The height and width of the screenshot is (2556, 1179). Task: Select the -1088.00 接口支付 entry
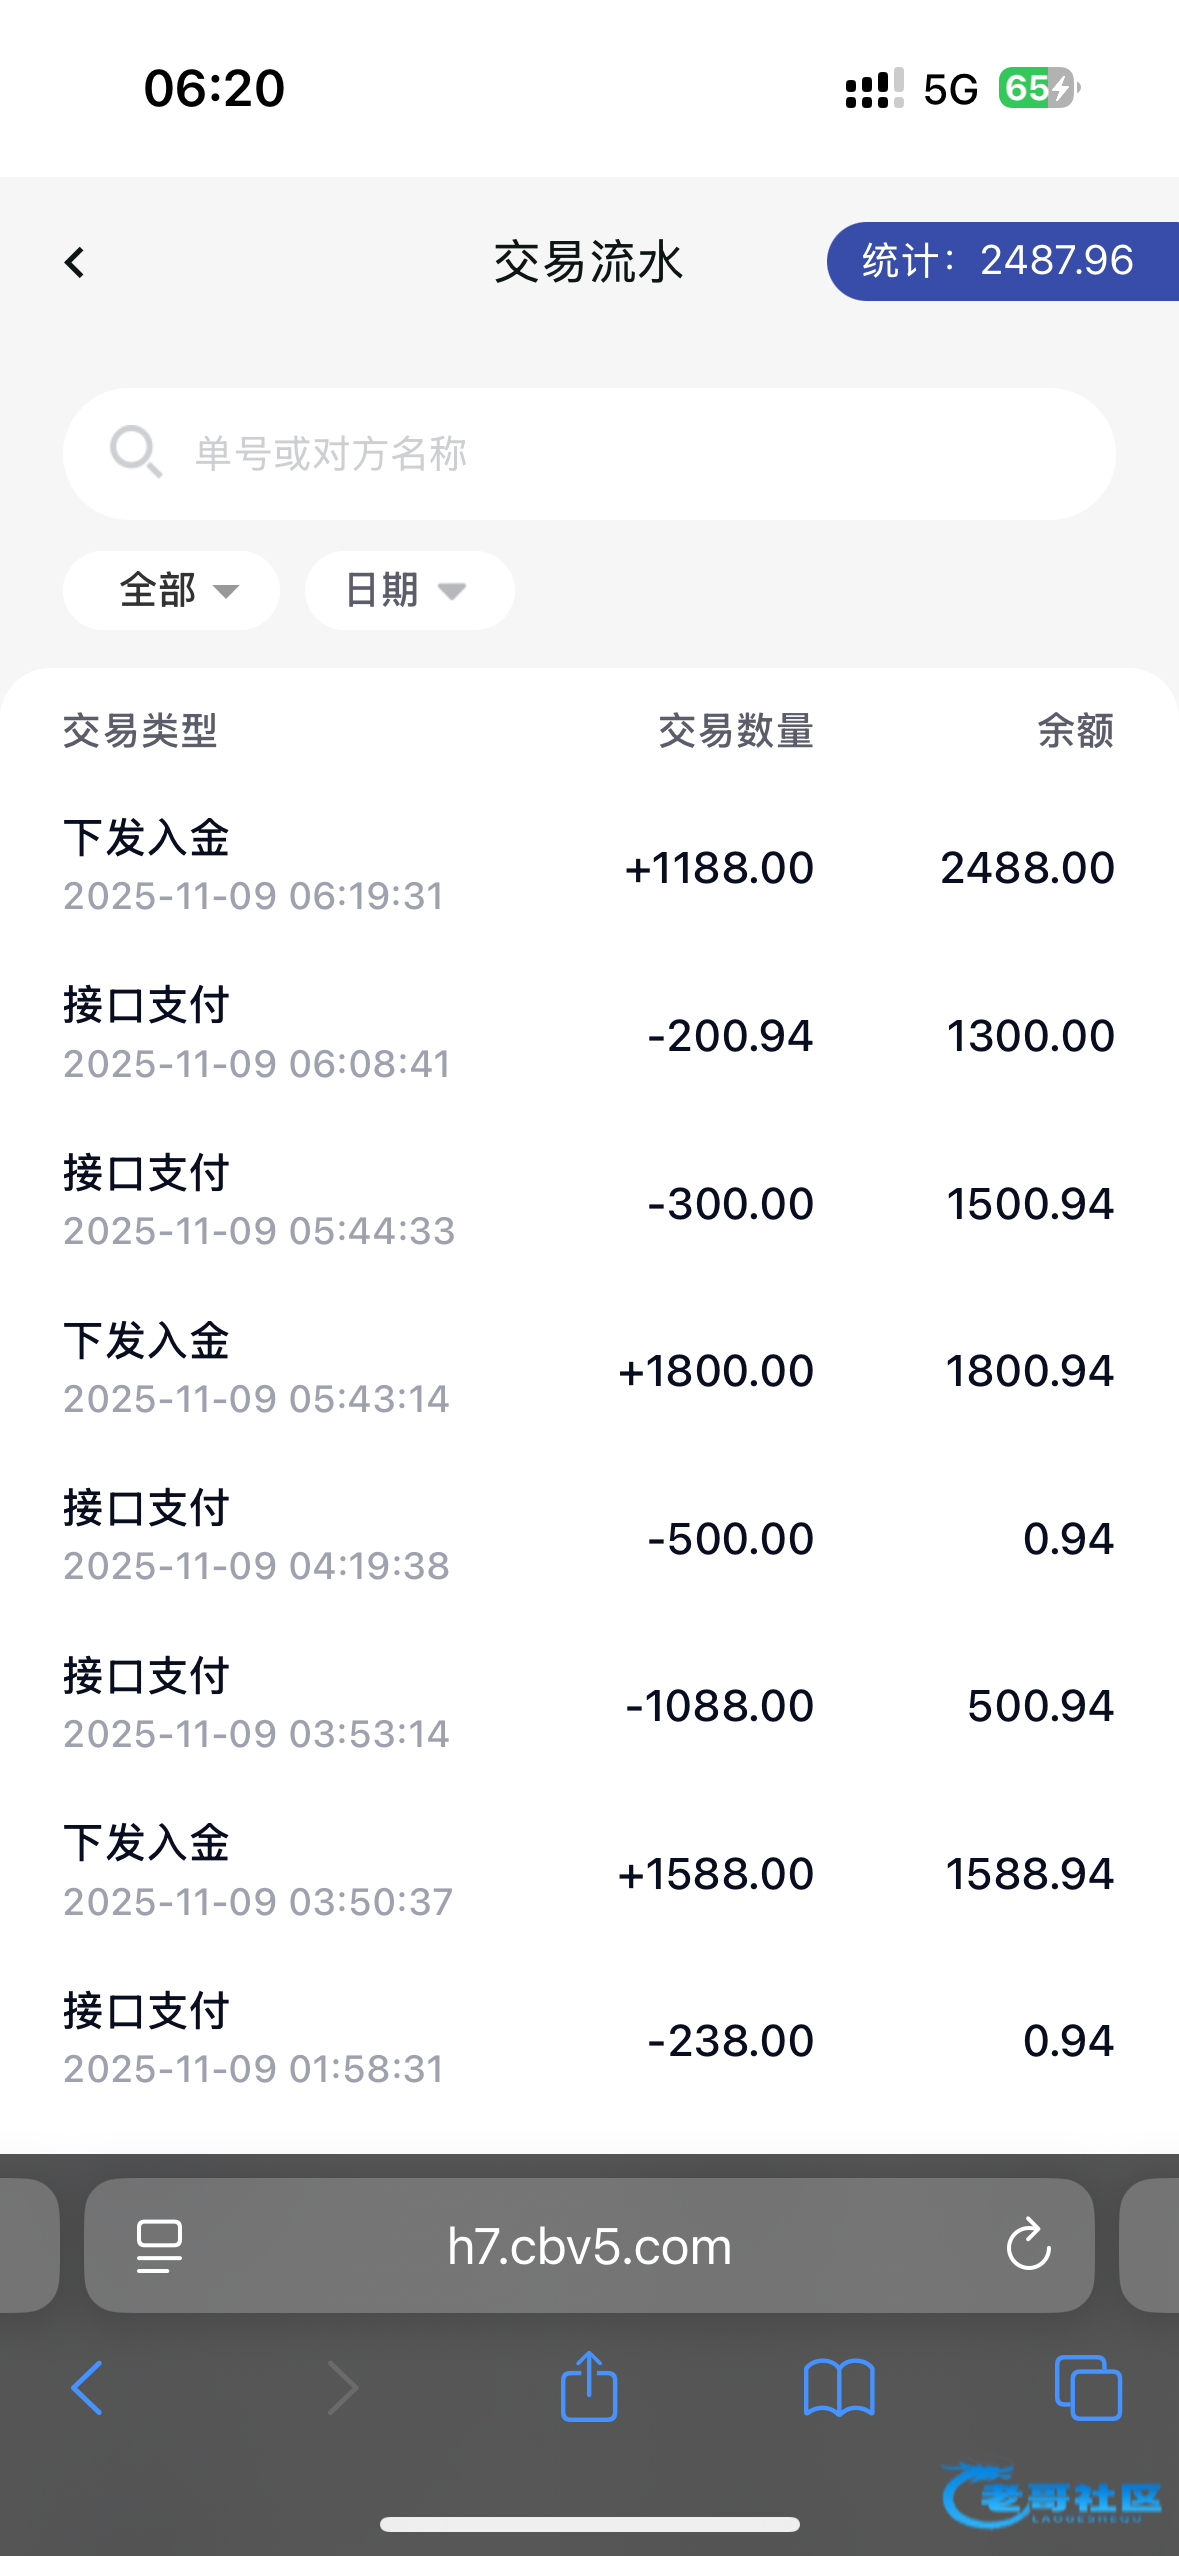pos(589,1704)
